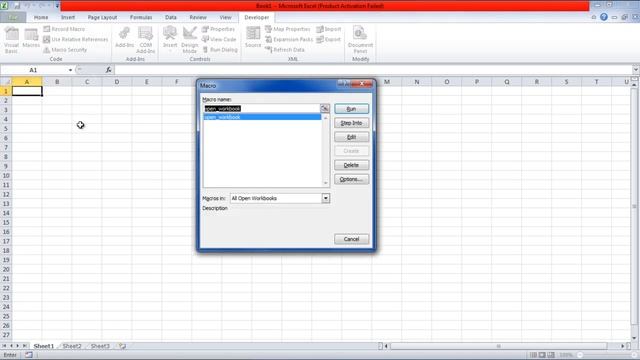Viewport: 640px width, 360px height.
Task: Switch to the Page Layout tab
Action: click(102, 17)
